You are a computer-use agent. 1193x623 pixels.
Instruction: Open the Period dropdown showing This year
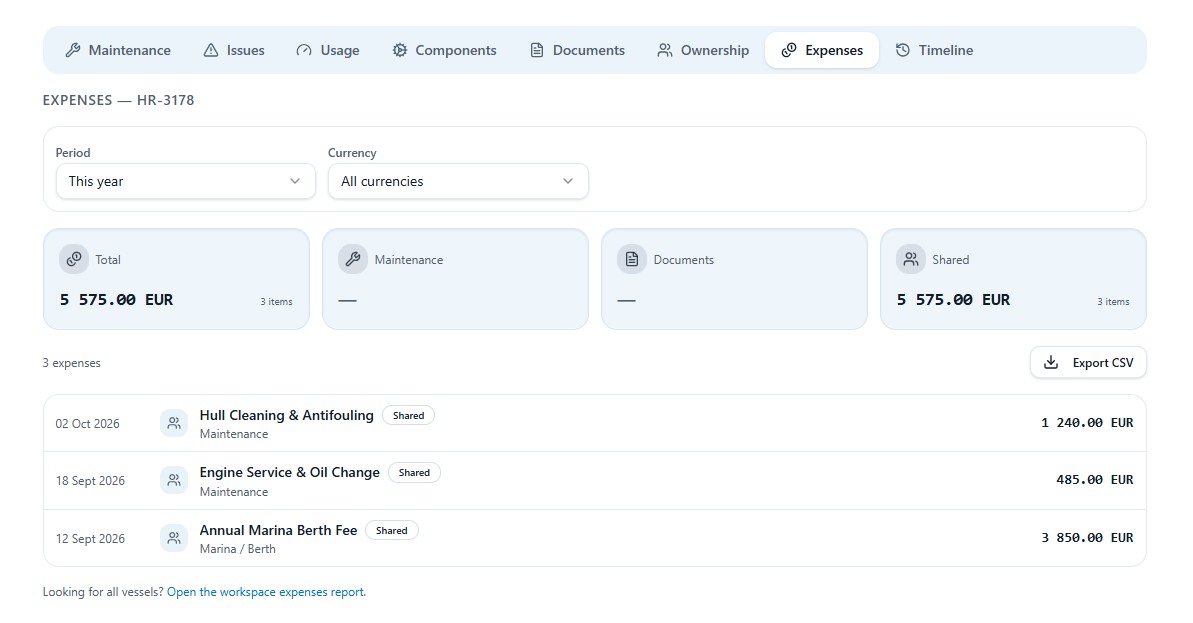[x=186, y=181]
